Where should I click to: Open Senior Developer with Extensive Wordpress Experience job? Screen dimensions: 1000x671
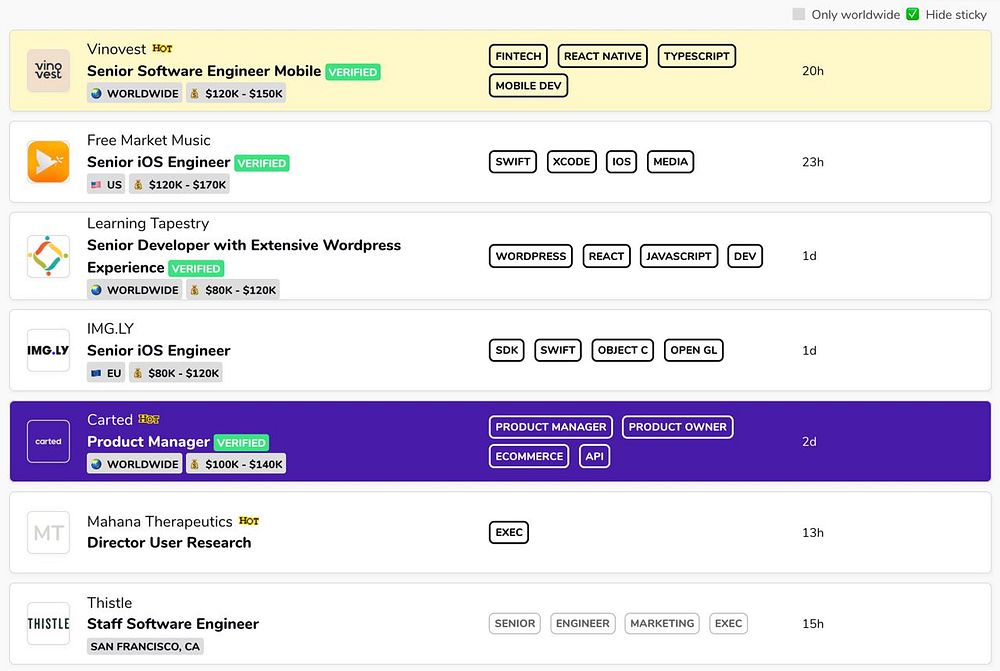pyautogui.click(x=244, y=256)
